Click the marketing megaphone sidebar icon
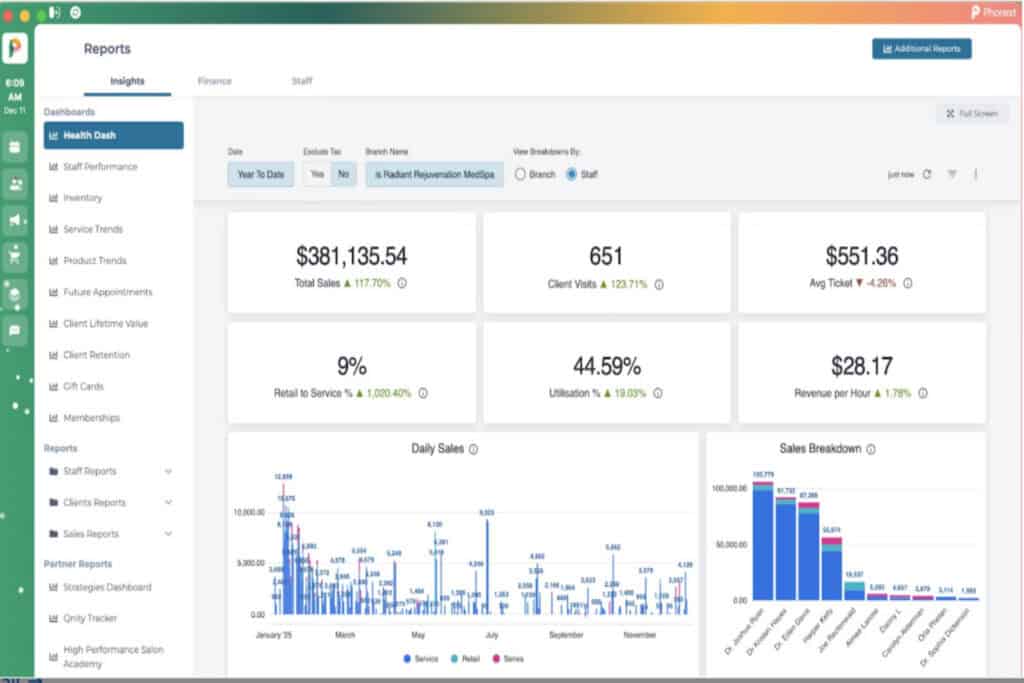Screen dimensions: 1024x683 click(x=16, y=220)
